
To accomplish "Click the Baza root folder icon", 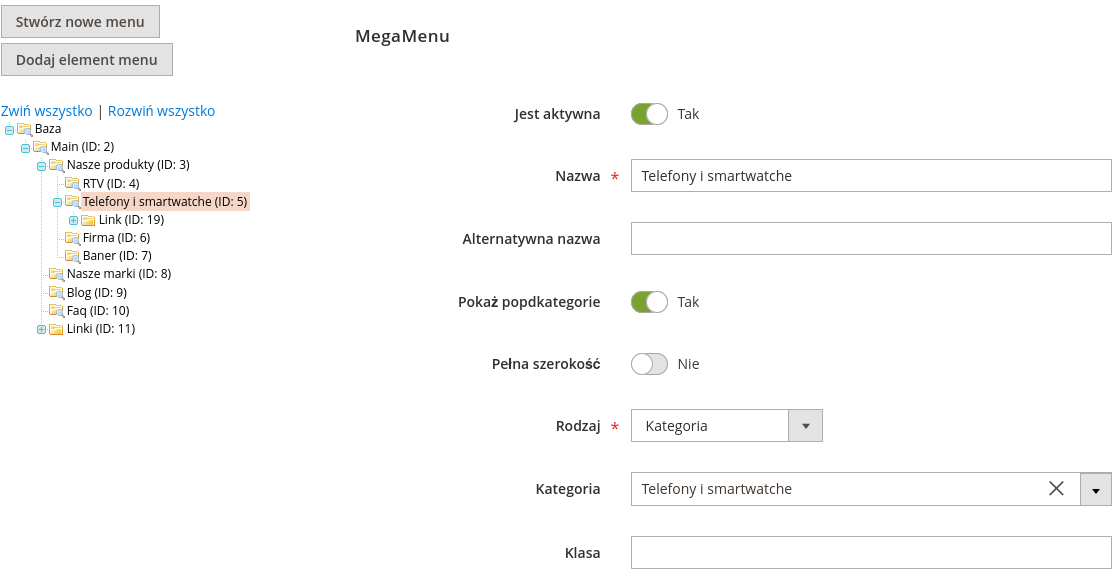I will (24, 129).
